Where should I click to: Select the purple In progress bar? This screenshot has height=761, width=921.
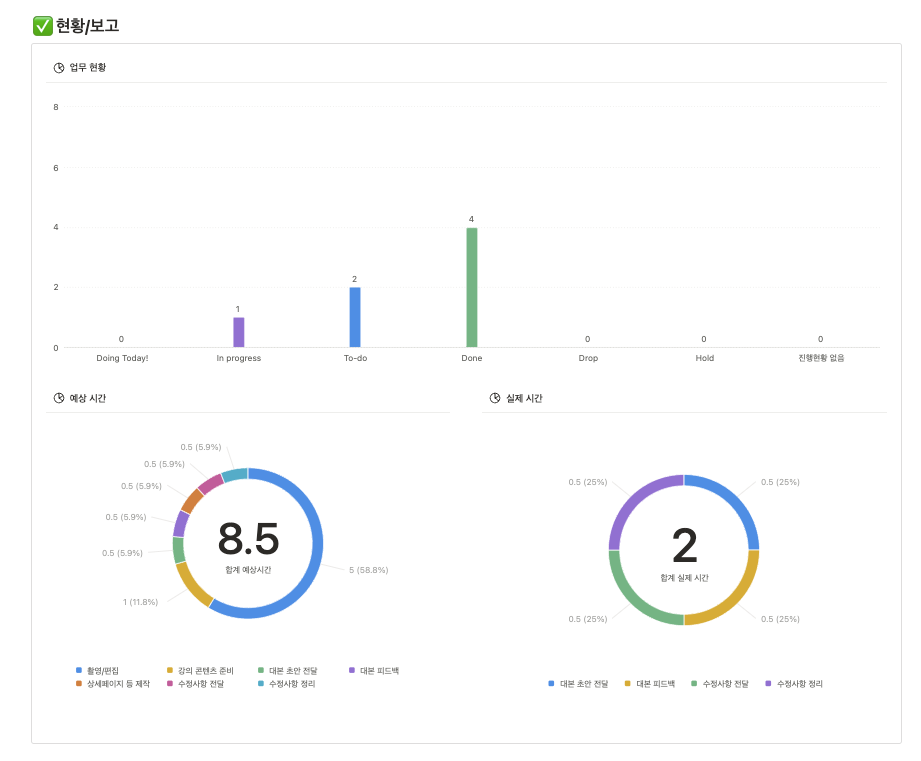pyautogui.click(x=238, y=332)
